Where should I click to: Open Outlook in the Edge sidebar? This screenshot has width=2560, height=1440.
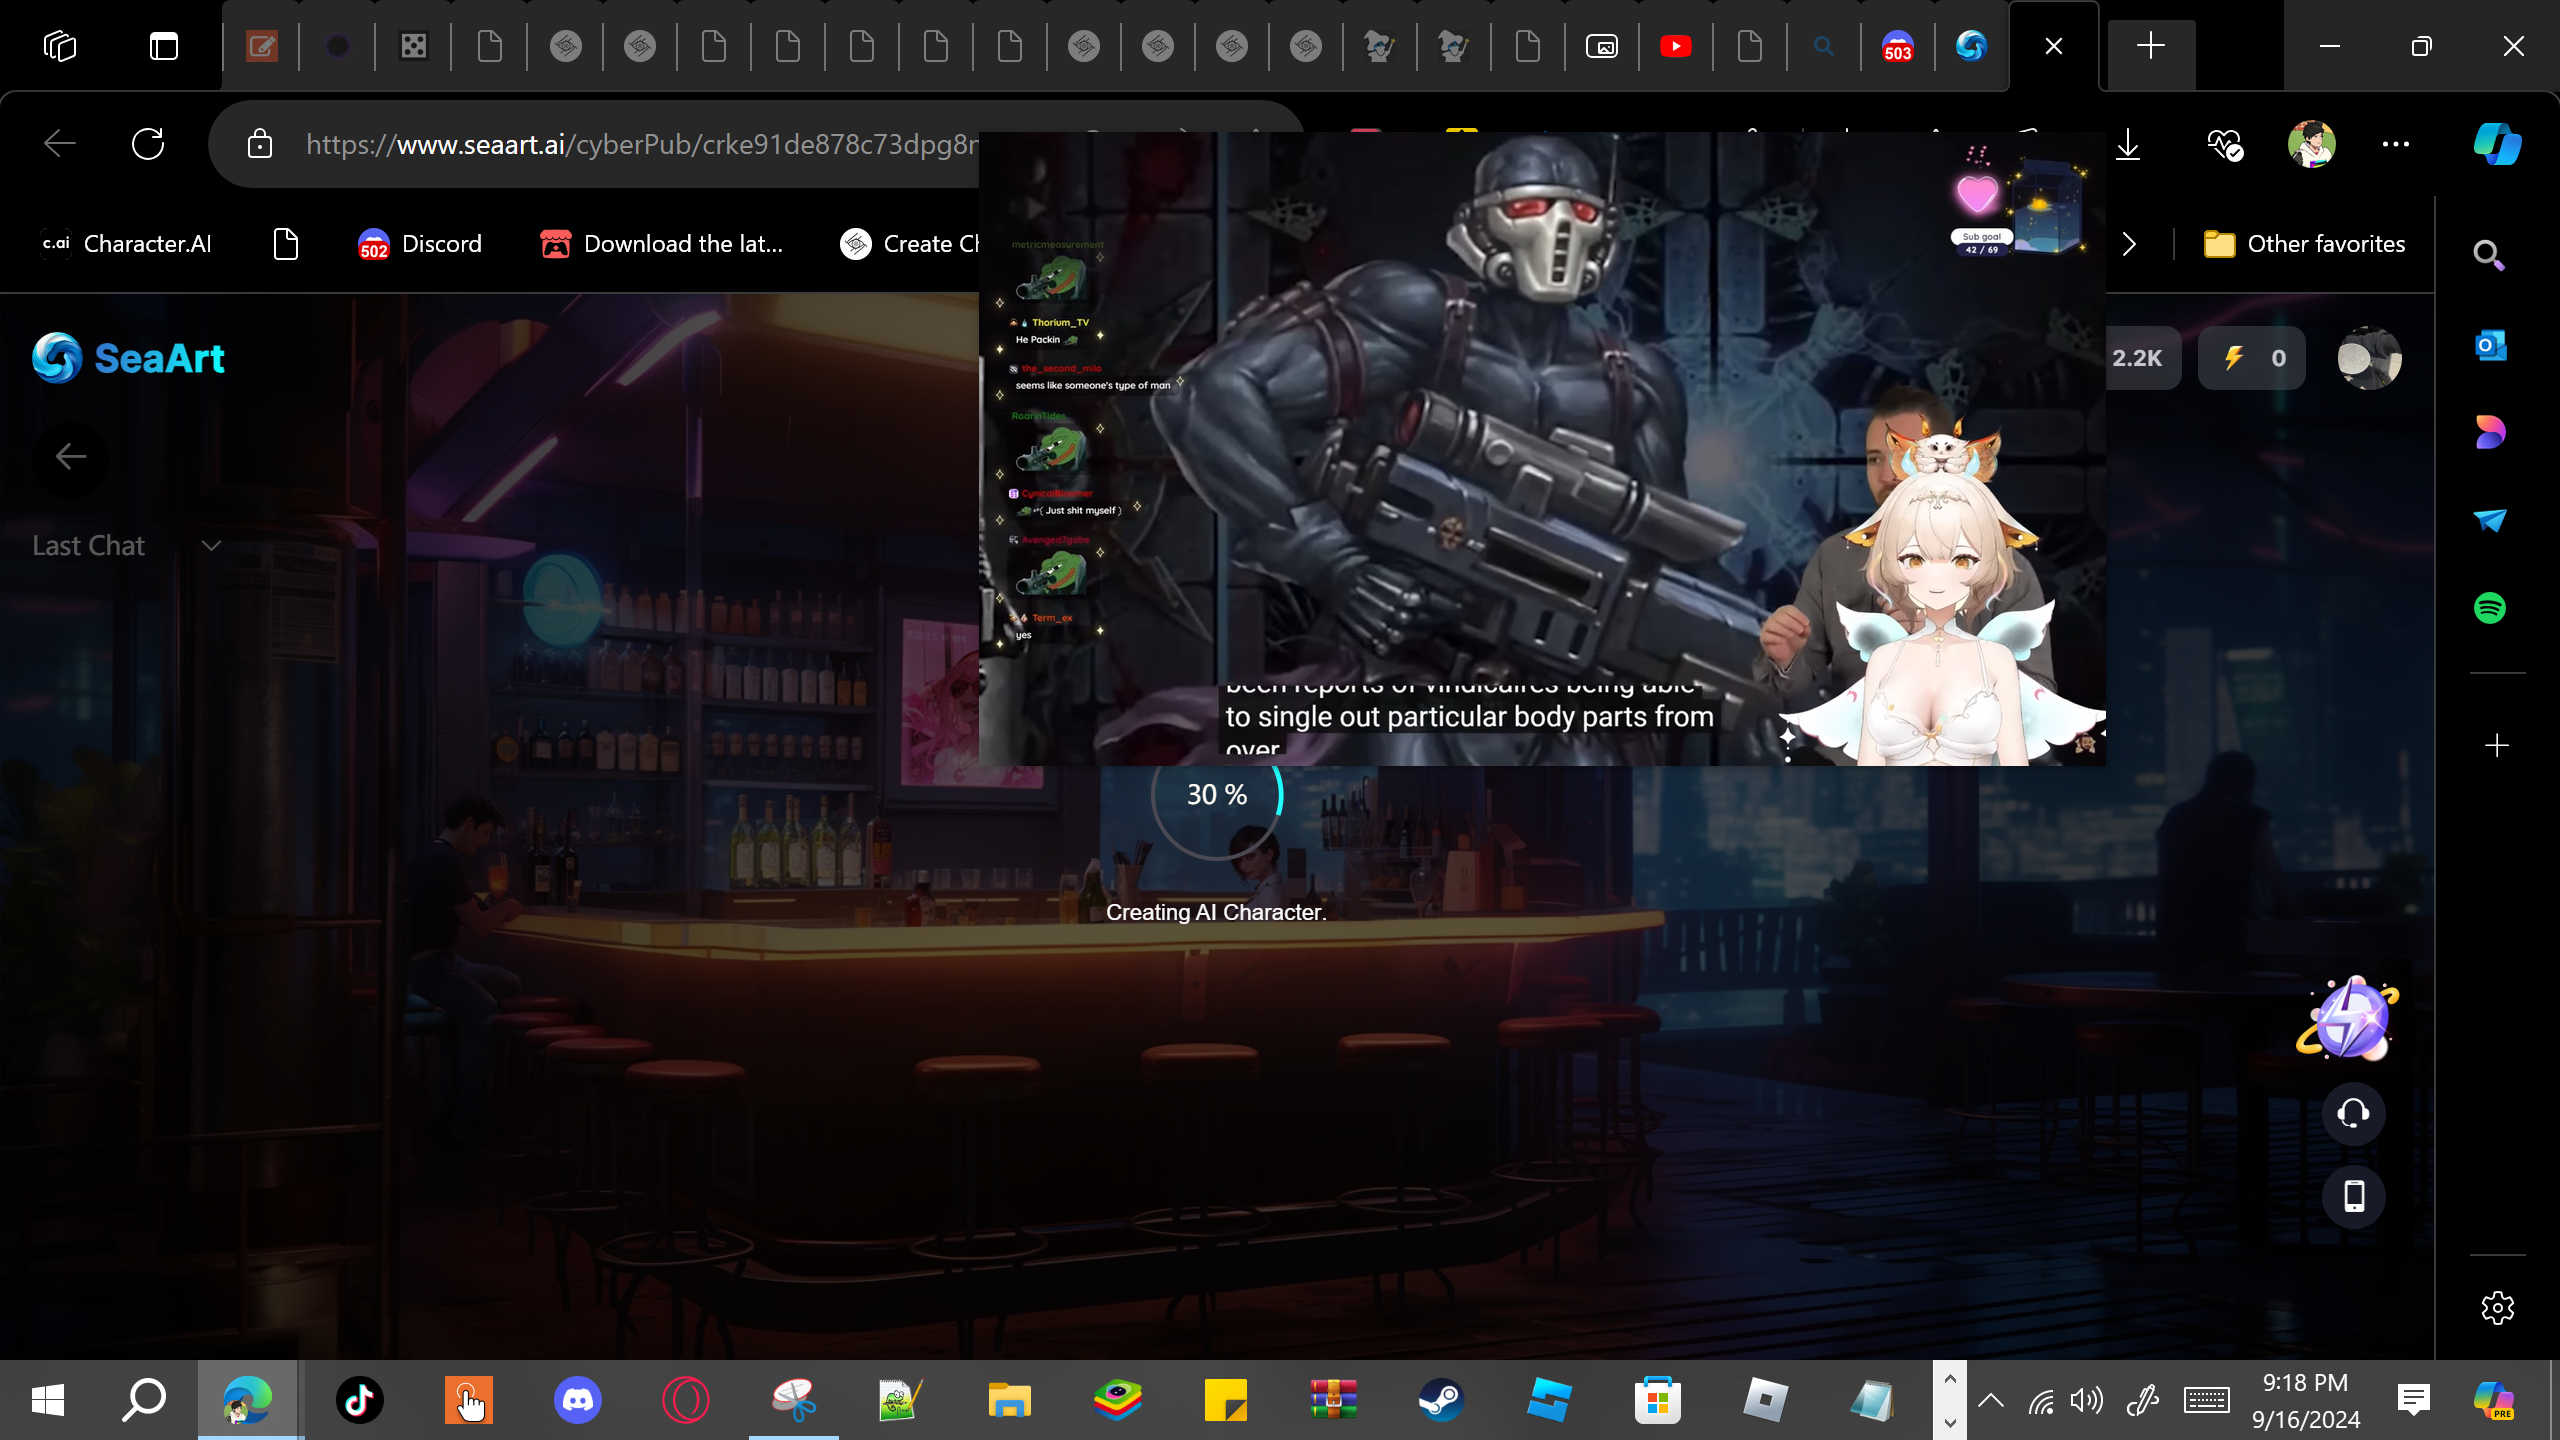pos(2490,346)
